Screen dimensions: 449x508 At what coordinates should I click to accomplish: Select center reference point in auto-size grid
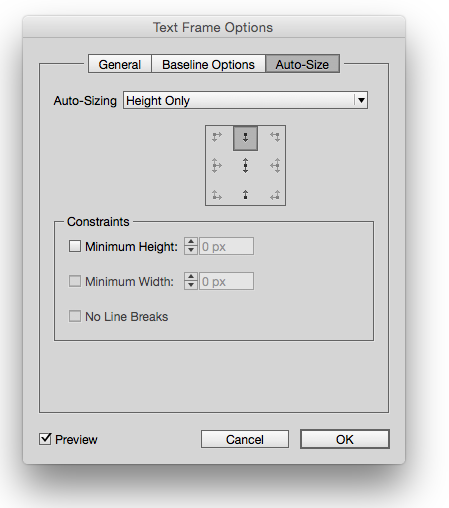(x=245, y=166)
